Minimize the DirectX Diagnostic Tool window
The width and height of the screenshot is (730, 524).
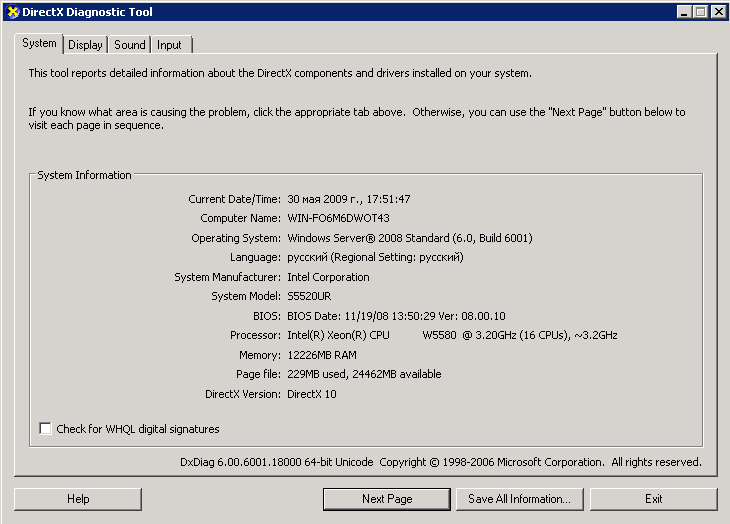(684, 12)
